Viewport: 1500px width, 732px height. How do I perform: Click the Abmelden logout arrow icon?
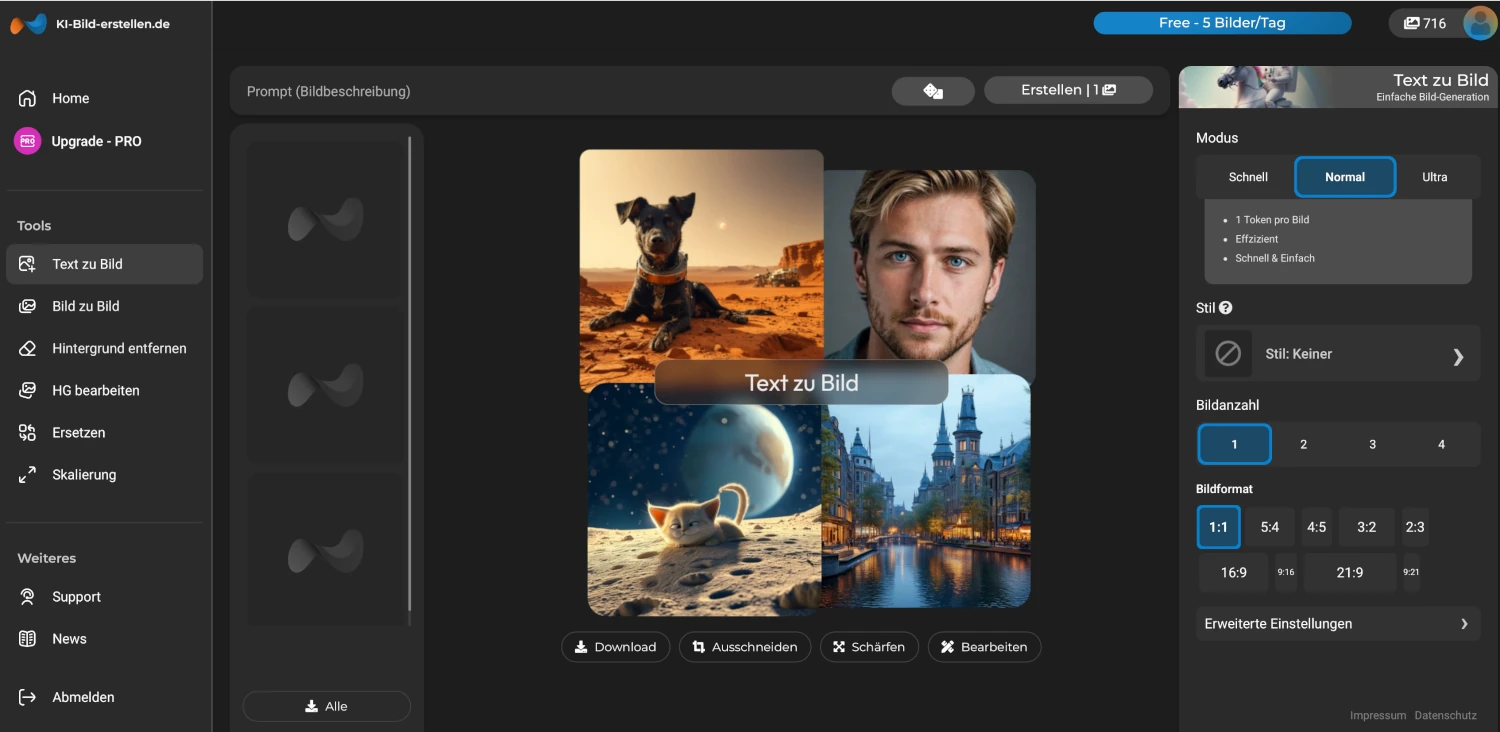27,697
